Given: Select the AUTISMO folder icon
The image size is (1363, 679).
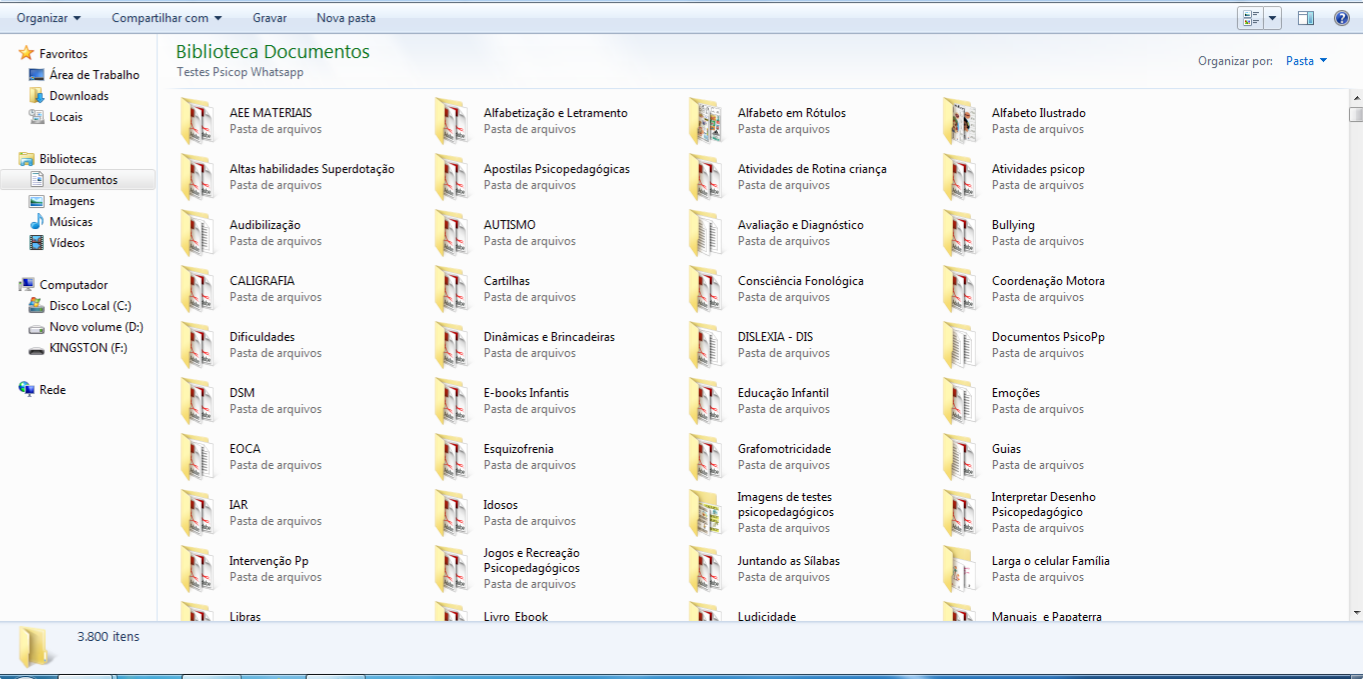Looking at the screenshot, I should (452, 233).
